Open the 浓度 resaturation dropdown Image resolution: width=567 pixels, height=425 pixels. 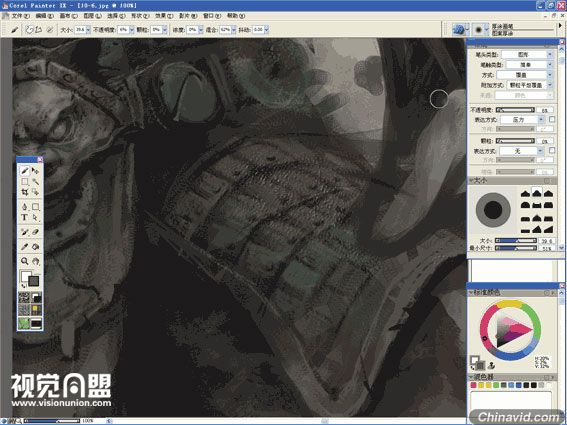pos(201,30)
